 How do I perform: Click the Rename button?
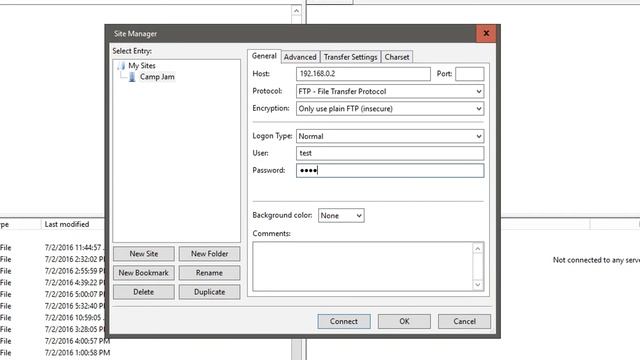pos(209,273)
